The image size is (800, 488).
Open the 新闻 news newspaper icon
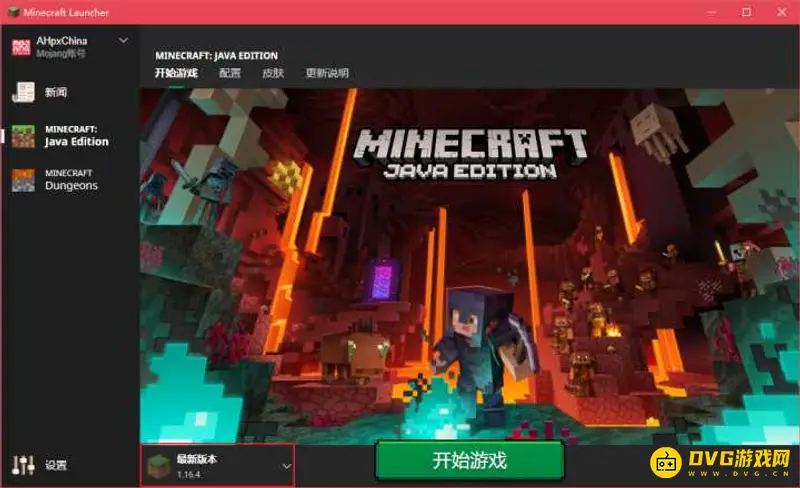tap(22, 92)
